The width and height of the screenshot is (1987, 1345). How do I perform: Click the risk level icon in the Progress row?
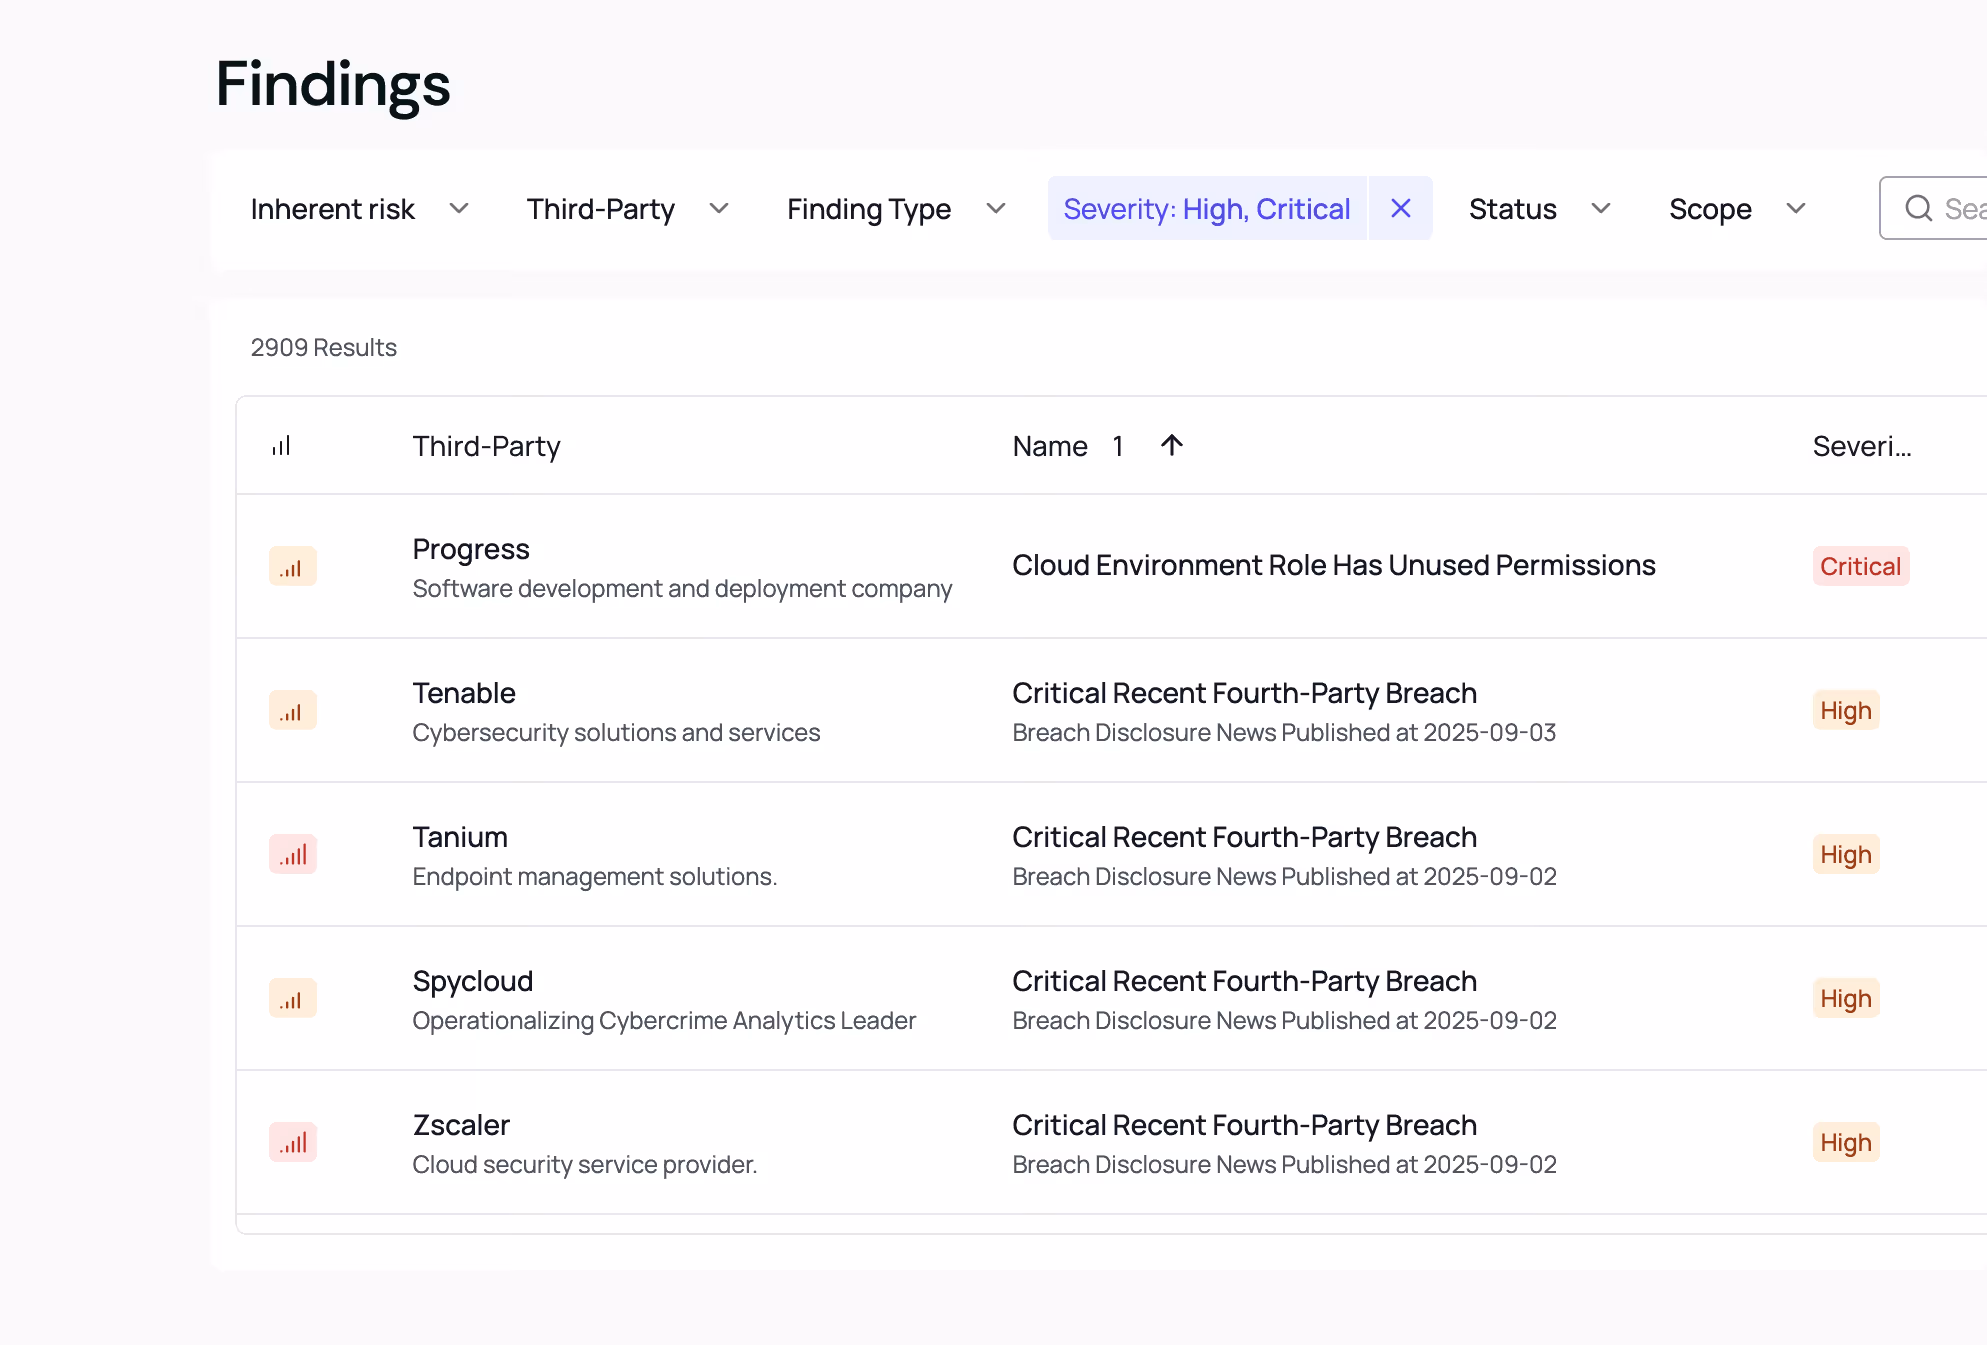[292, 566]
